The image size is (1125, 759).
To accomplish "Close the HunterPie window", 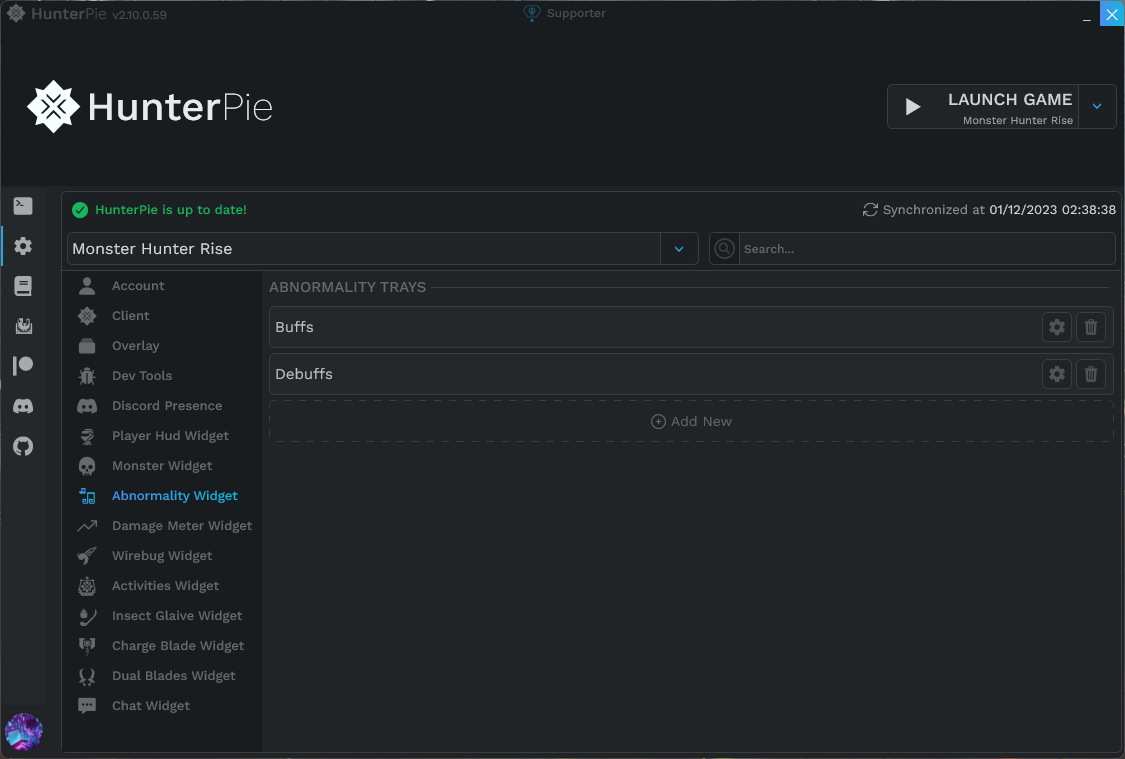I will point(1111,14).
